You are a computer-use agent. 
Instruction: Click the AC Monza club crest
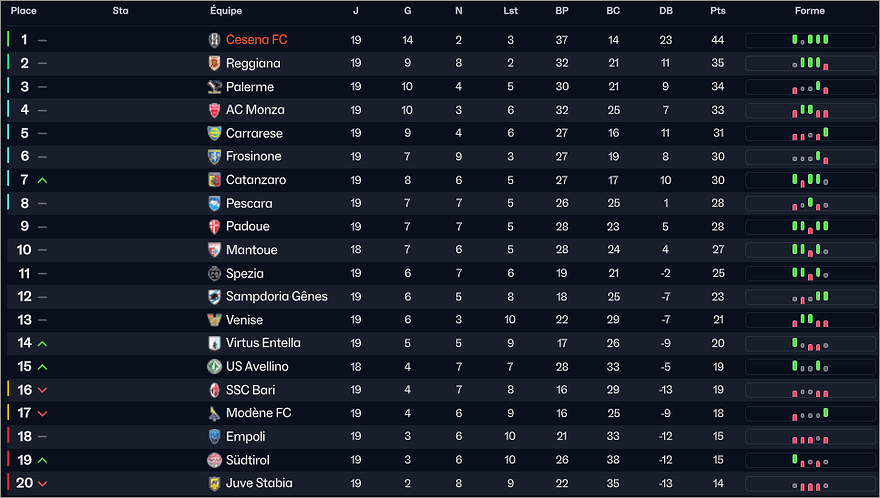click(214, 110)
